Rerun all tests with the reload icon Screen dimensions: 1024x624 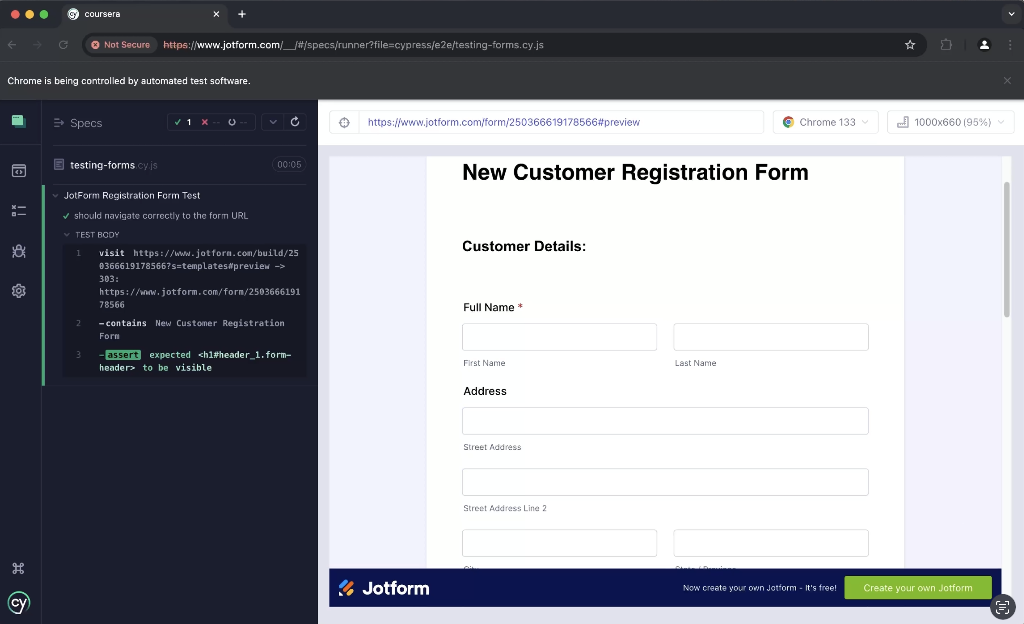tap(295, 122)
